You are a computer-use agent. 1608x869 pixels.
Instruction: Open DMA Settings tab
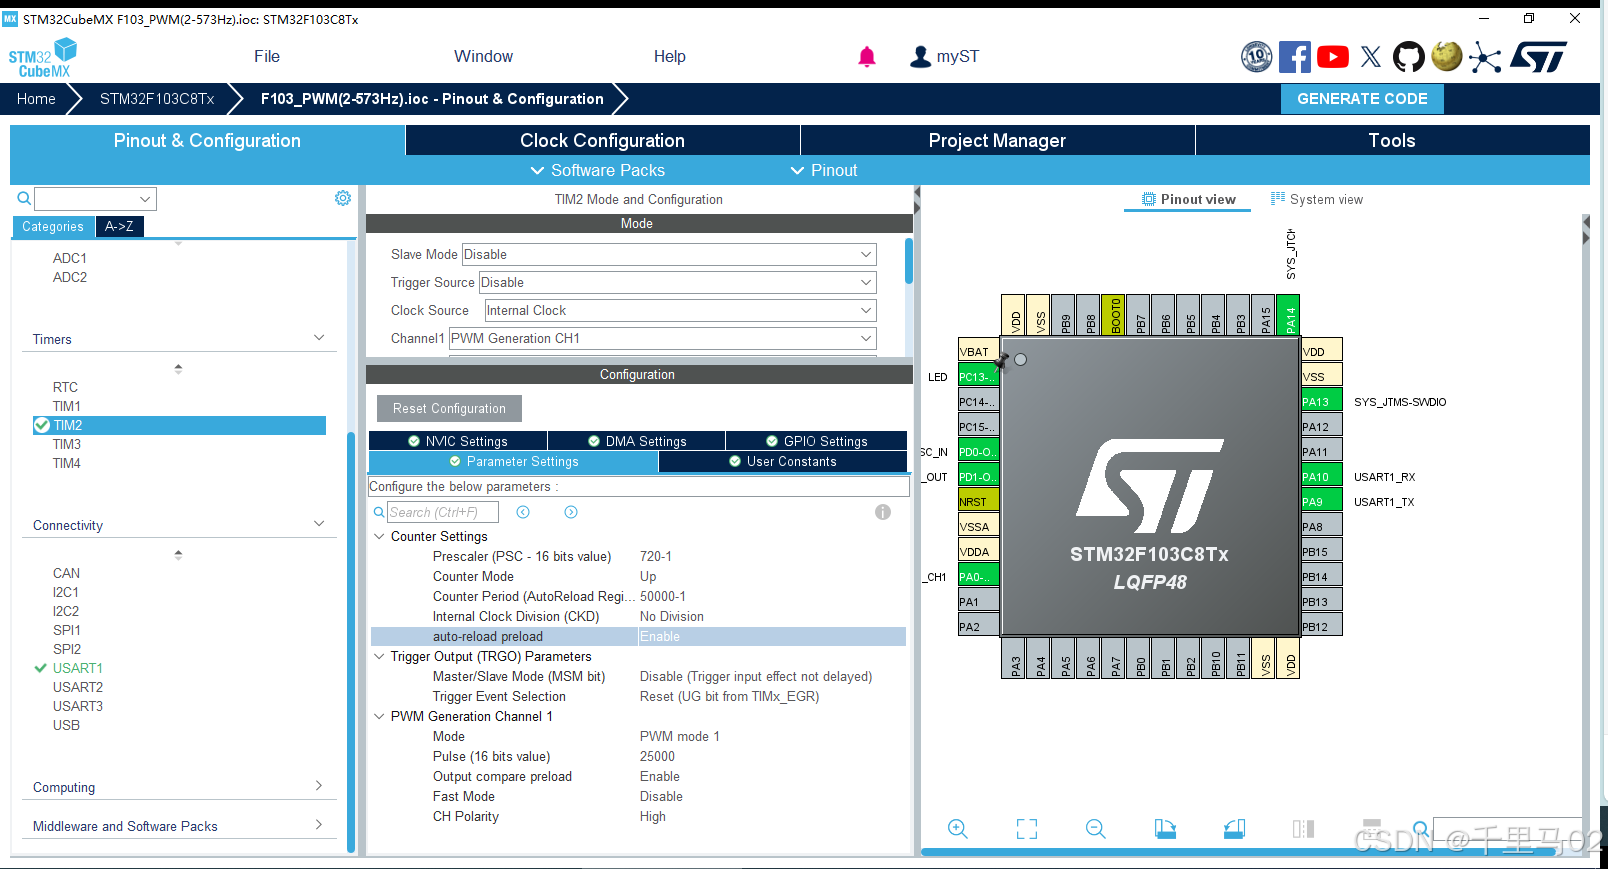(637, 441)
